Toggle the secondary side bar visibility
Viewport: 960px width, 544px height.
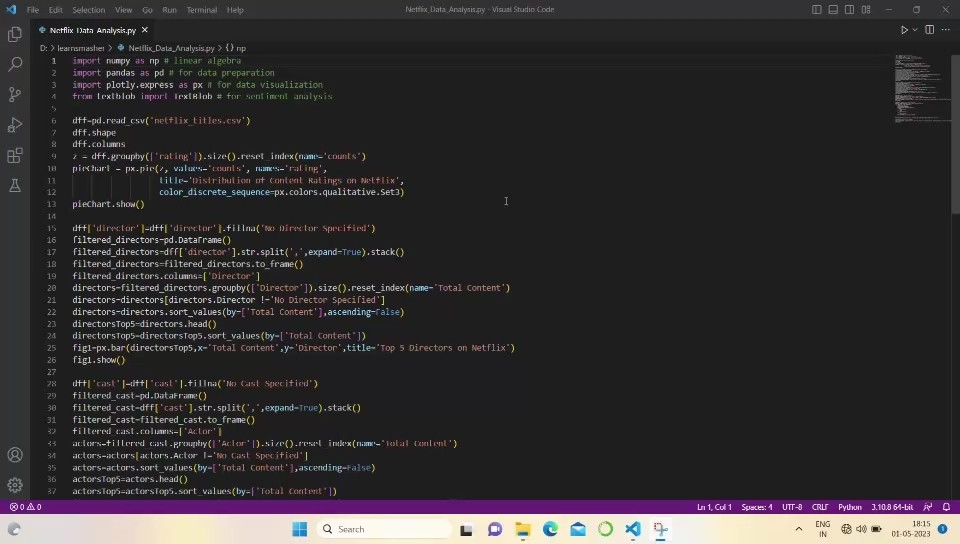849,10
